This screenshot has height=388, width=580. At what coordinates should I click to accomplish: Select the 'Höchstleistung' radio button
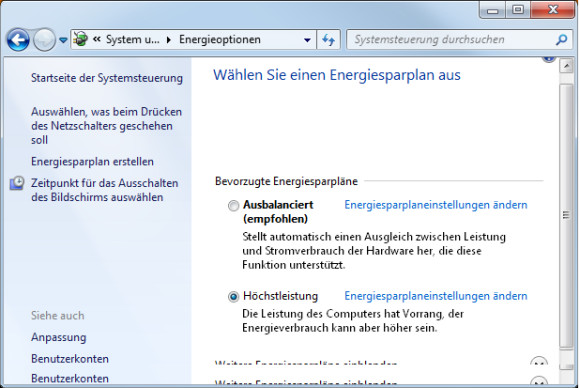coord(233,297)
